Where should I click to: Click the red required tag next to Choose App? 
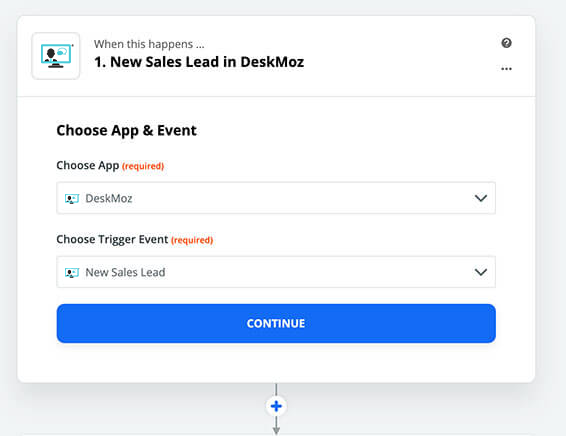(x=143, y=166)
